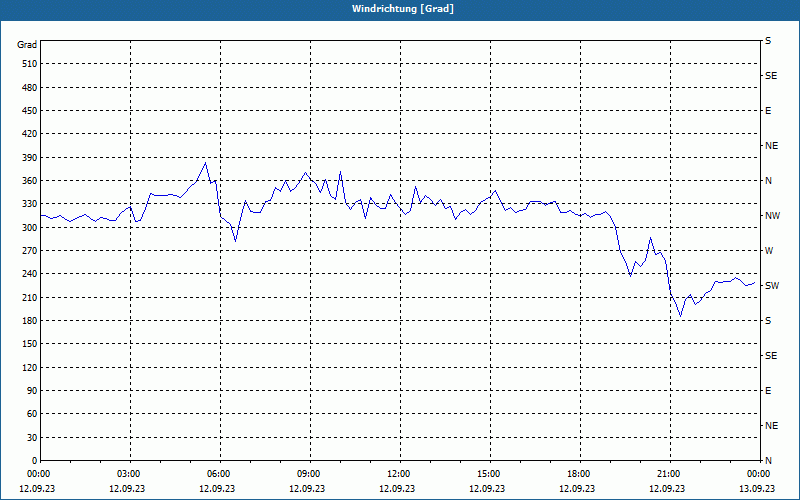Click the 00:00 label above 13.09.23
This screenshot has width=800, height=500.
[x=759, y=474]
